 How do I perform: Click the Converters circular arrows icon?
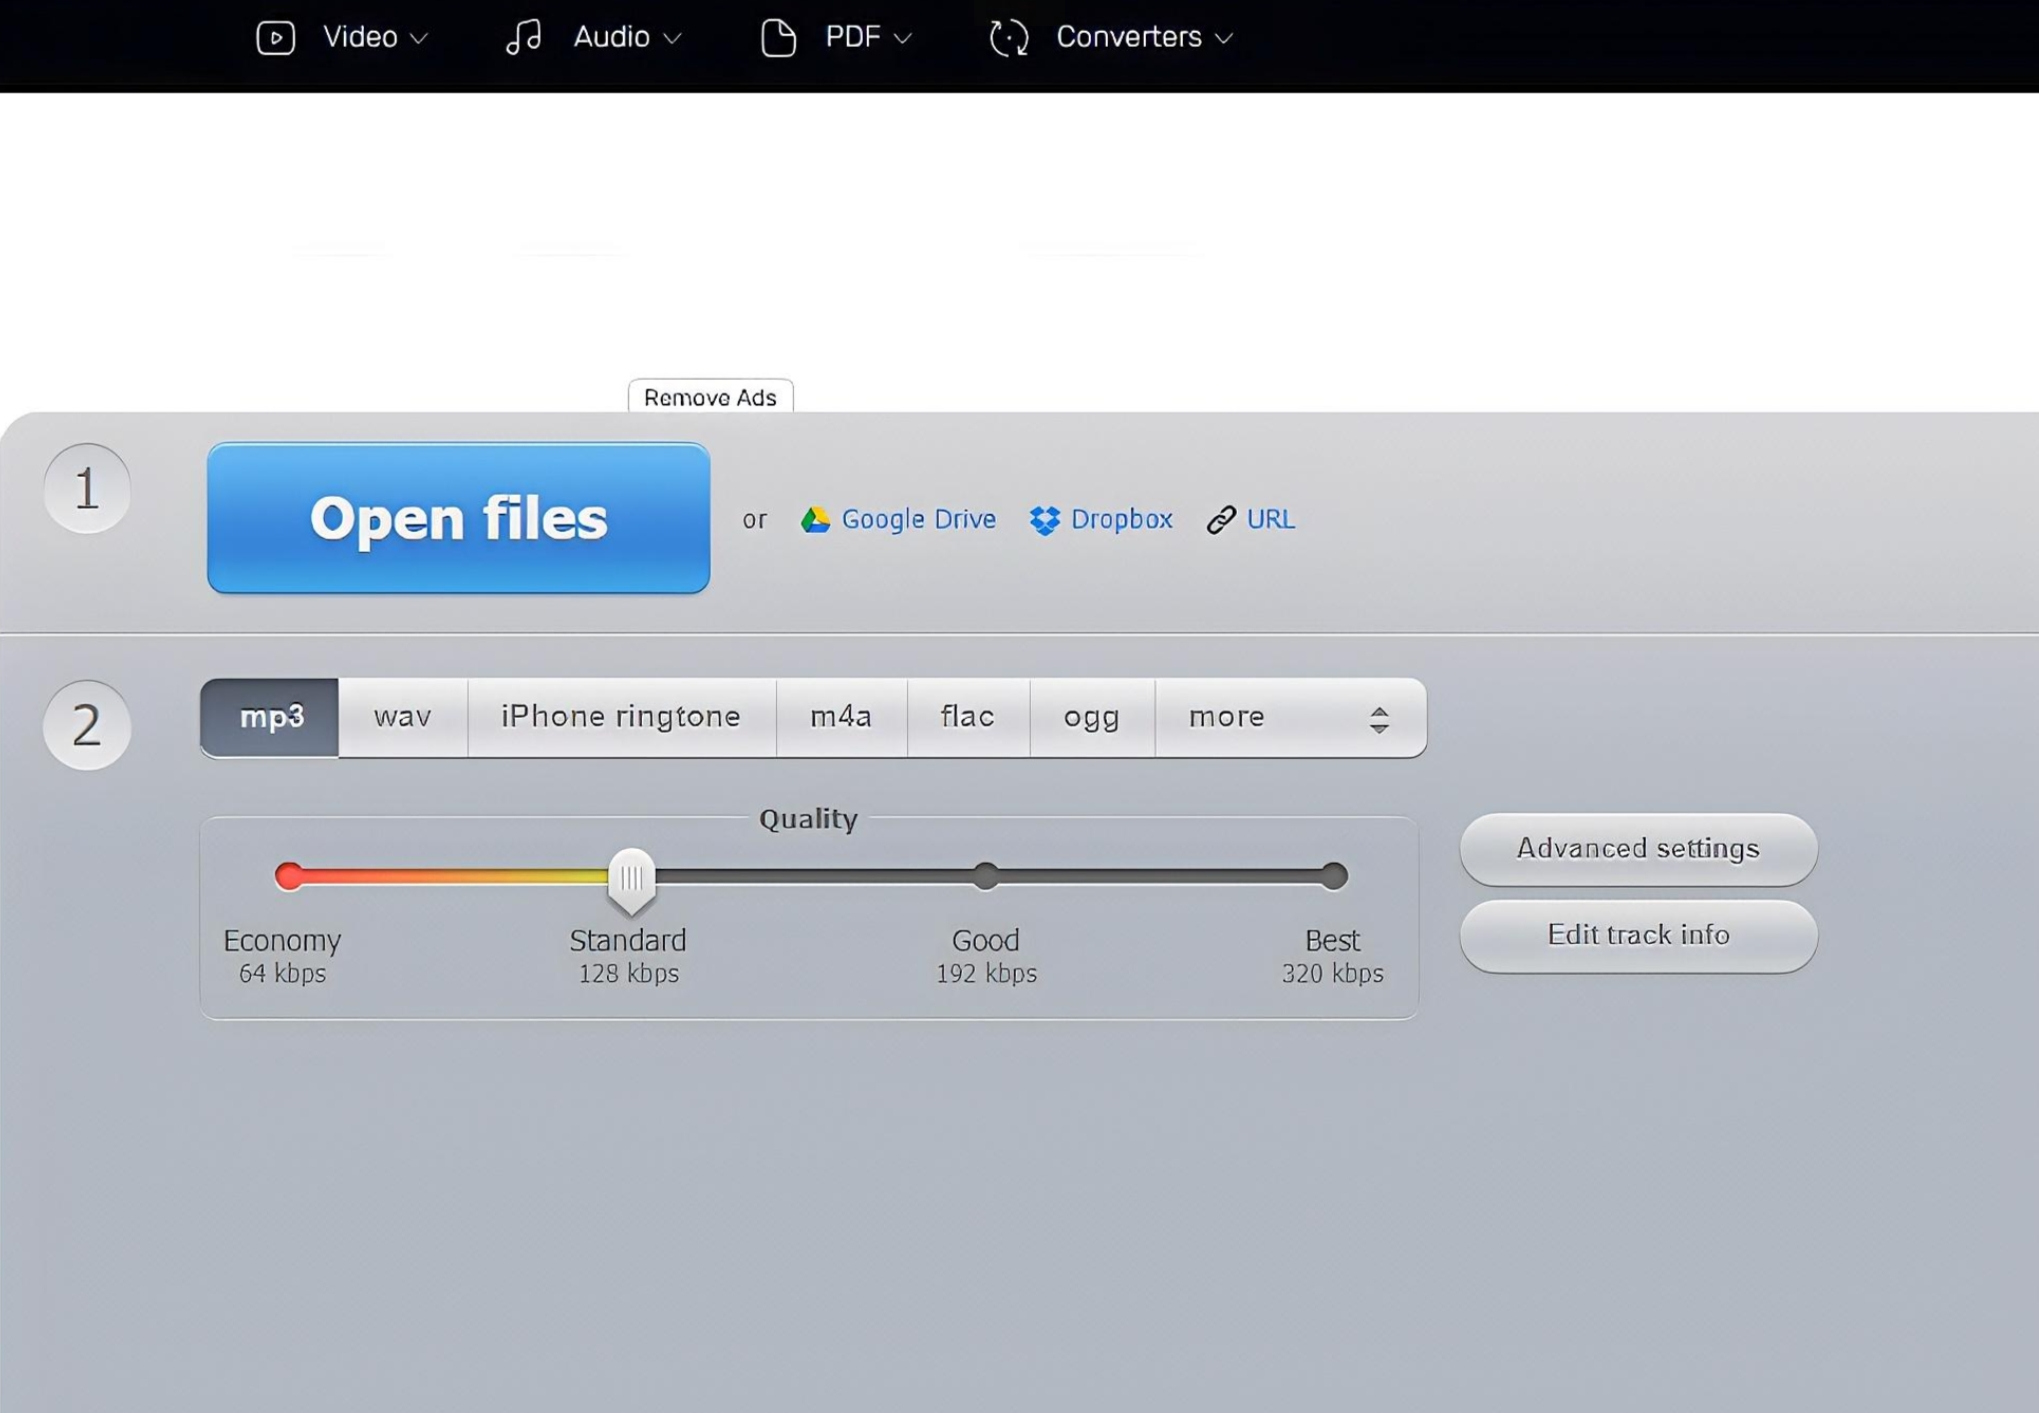tap(1008, 38)
